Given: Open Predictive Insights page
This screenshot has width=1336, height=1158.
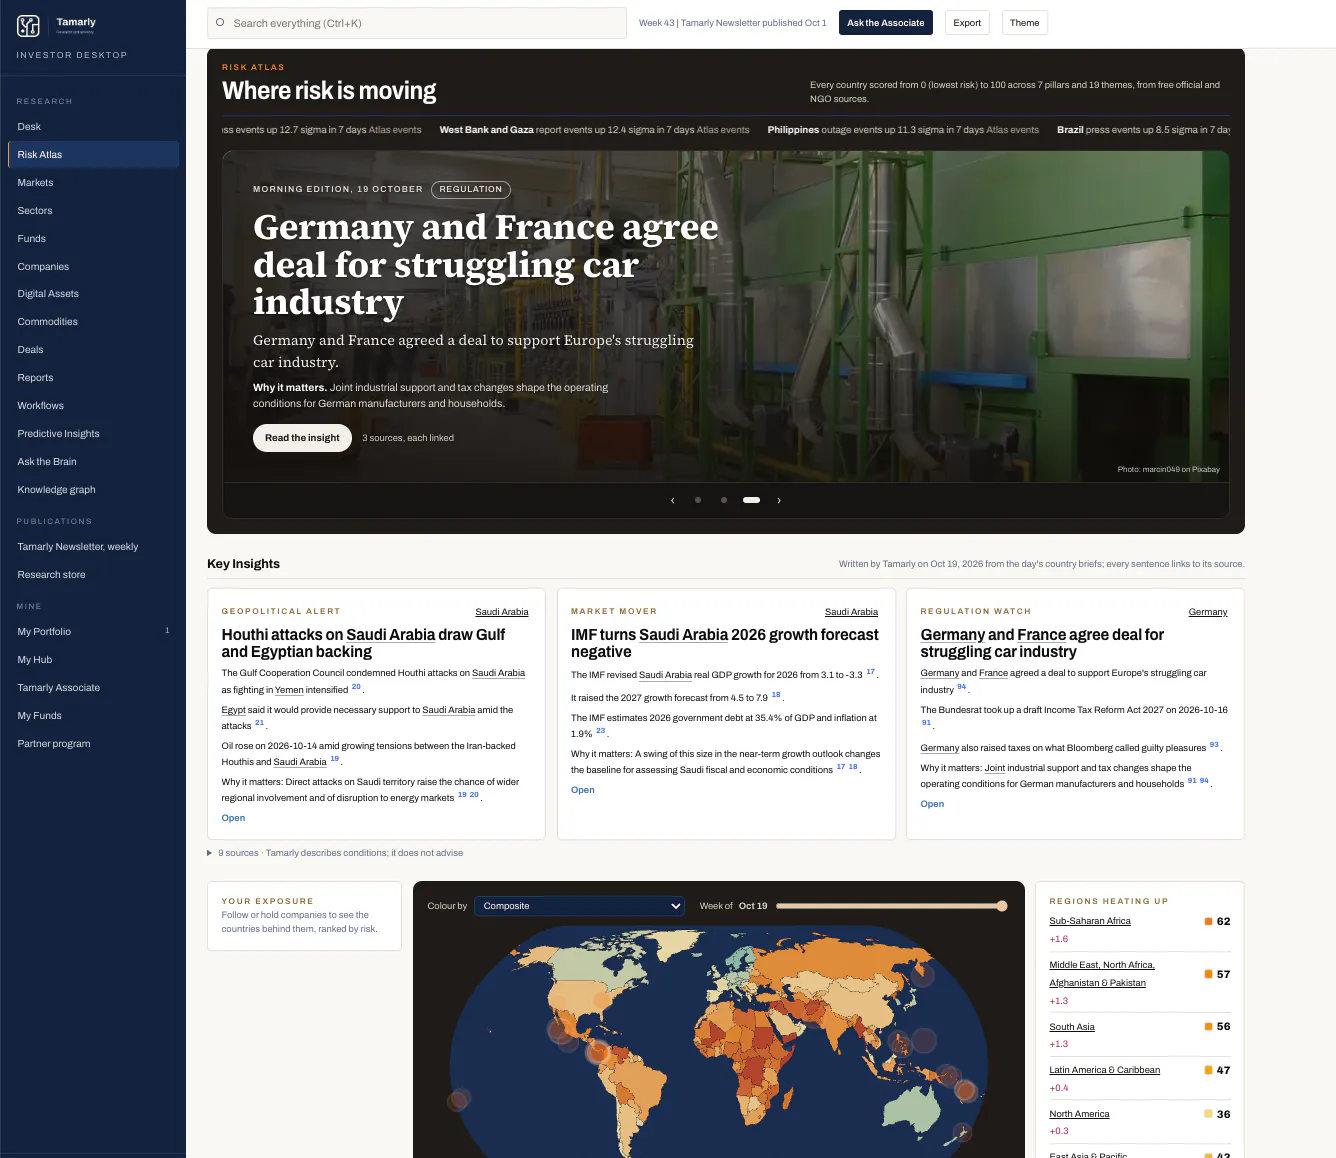Looking at the screenshot, I should (93, 434).
